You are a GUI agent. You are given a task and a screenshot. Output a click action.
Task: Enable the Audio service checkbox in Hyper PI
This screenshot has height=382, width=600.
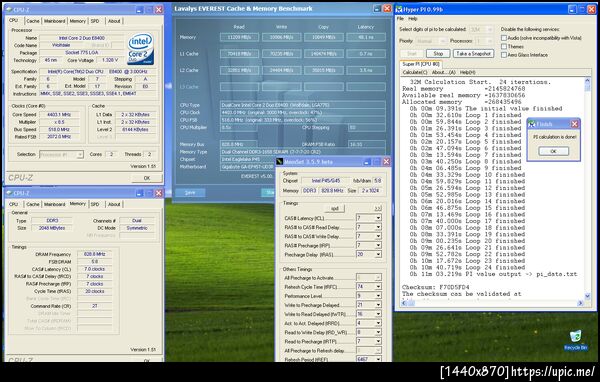coord(504,38)
